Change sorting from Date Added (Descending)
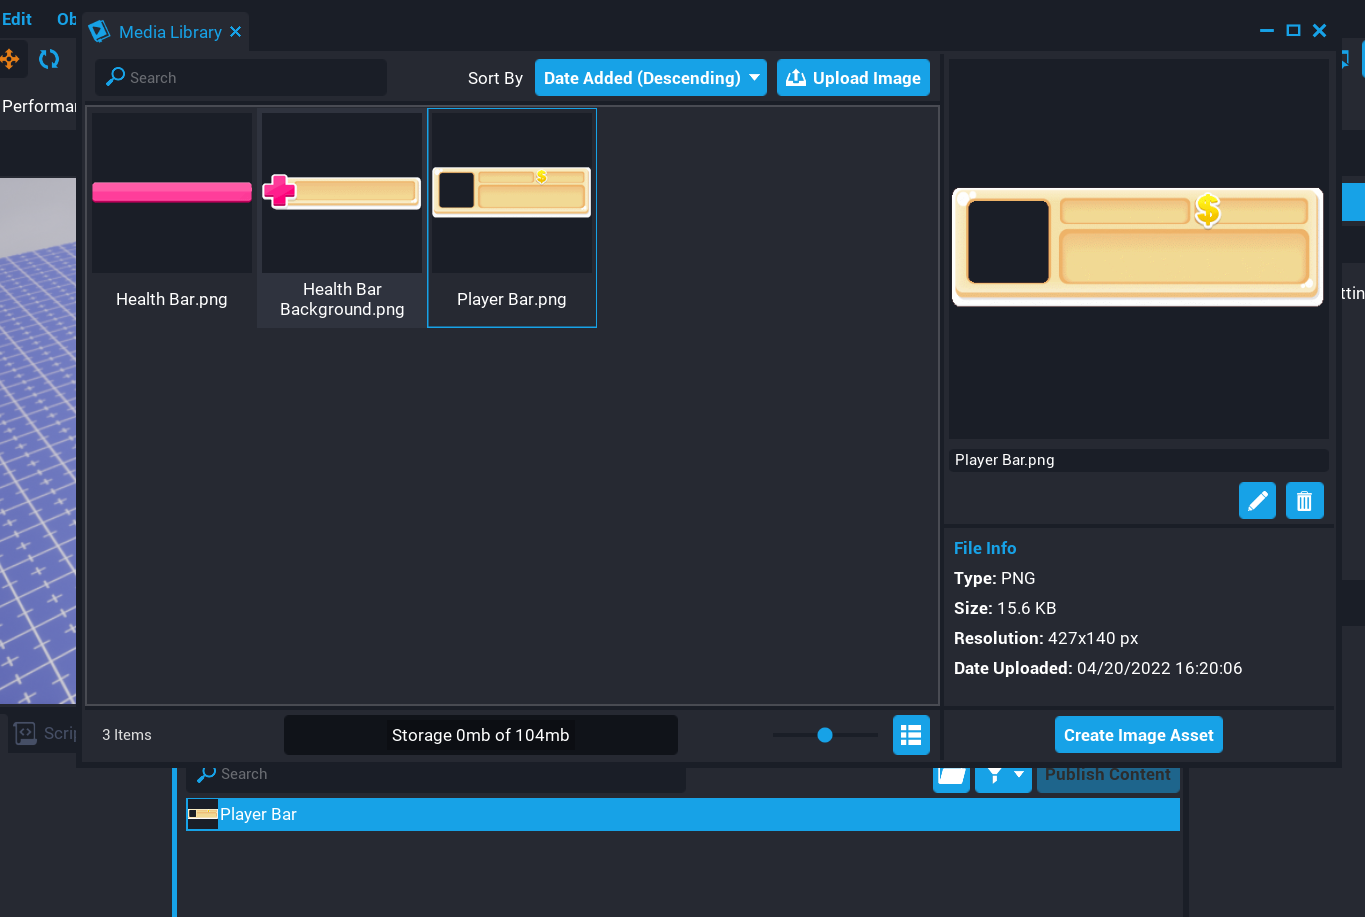 pyautogui.click(x=650, y=77)
